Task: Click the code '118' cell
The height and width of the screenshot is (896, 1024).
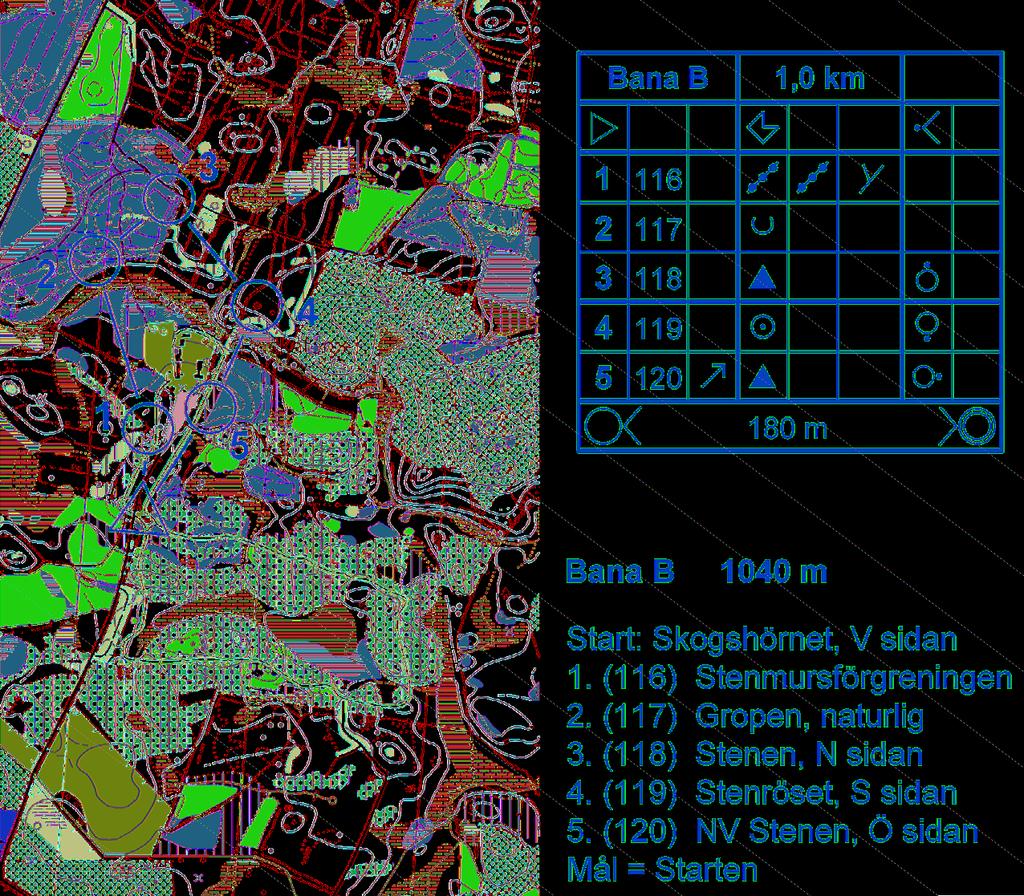Action: [658, 278]
